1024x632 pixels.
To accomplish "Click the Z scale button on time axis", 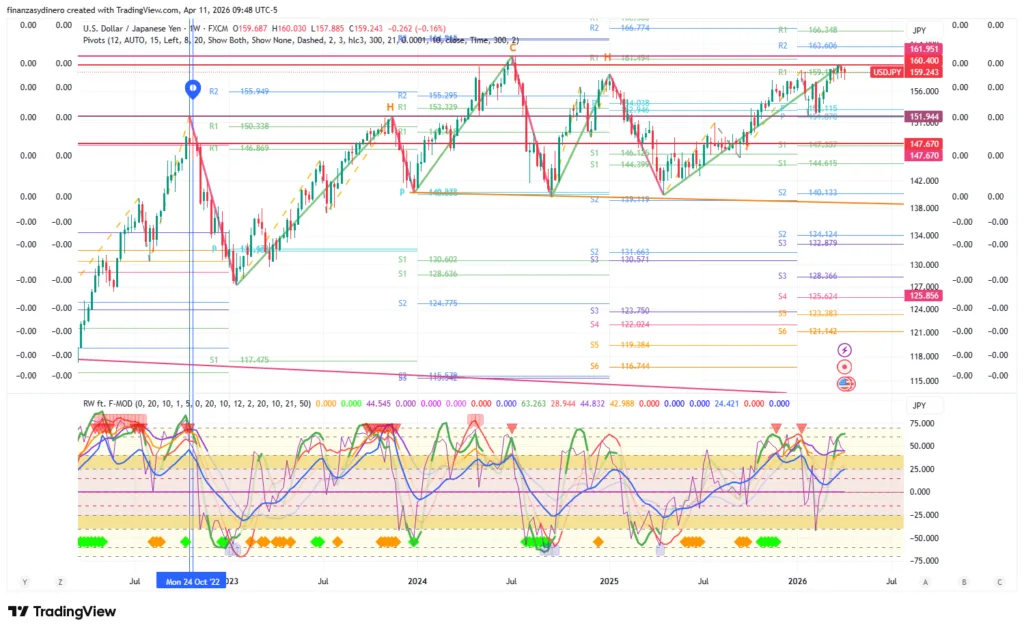I will (x=60, y=581).
